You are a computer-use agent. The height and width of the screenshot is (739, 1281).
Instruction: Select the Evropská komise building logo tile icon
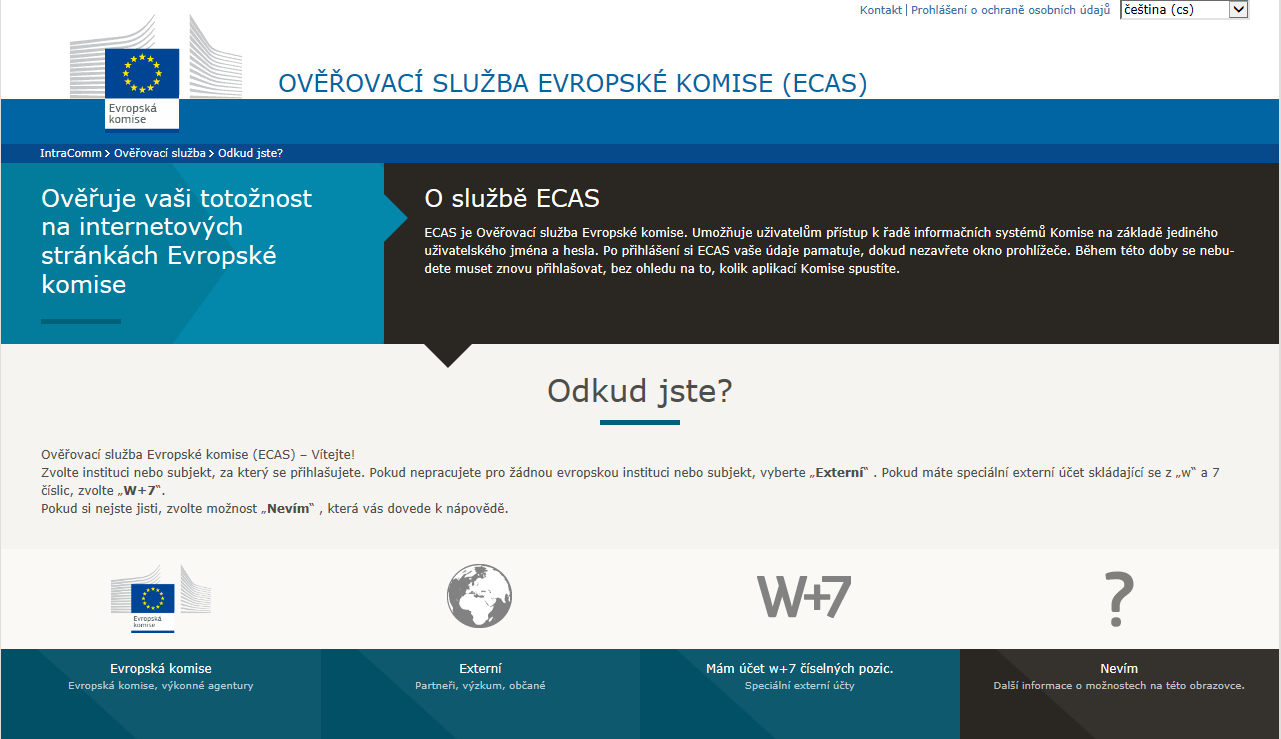160,598
